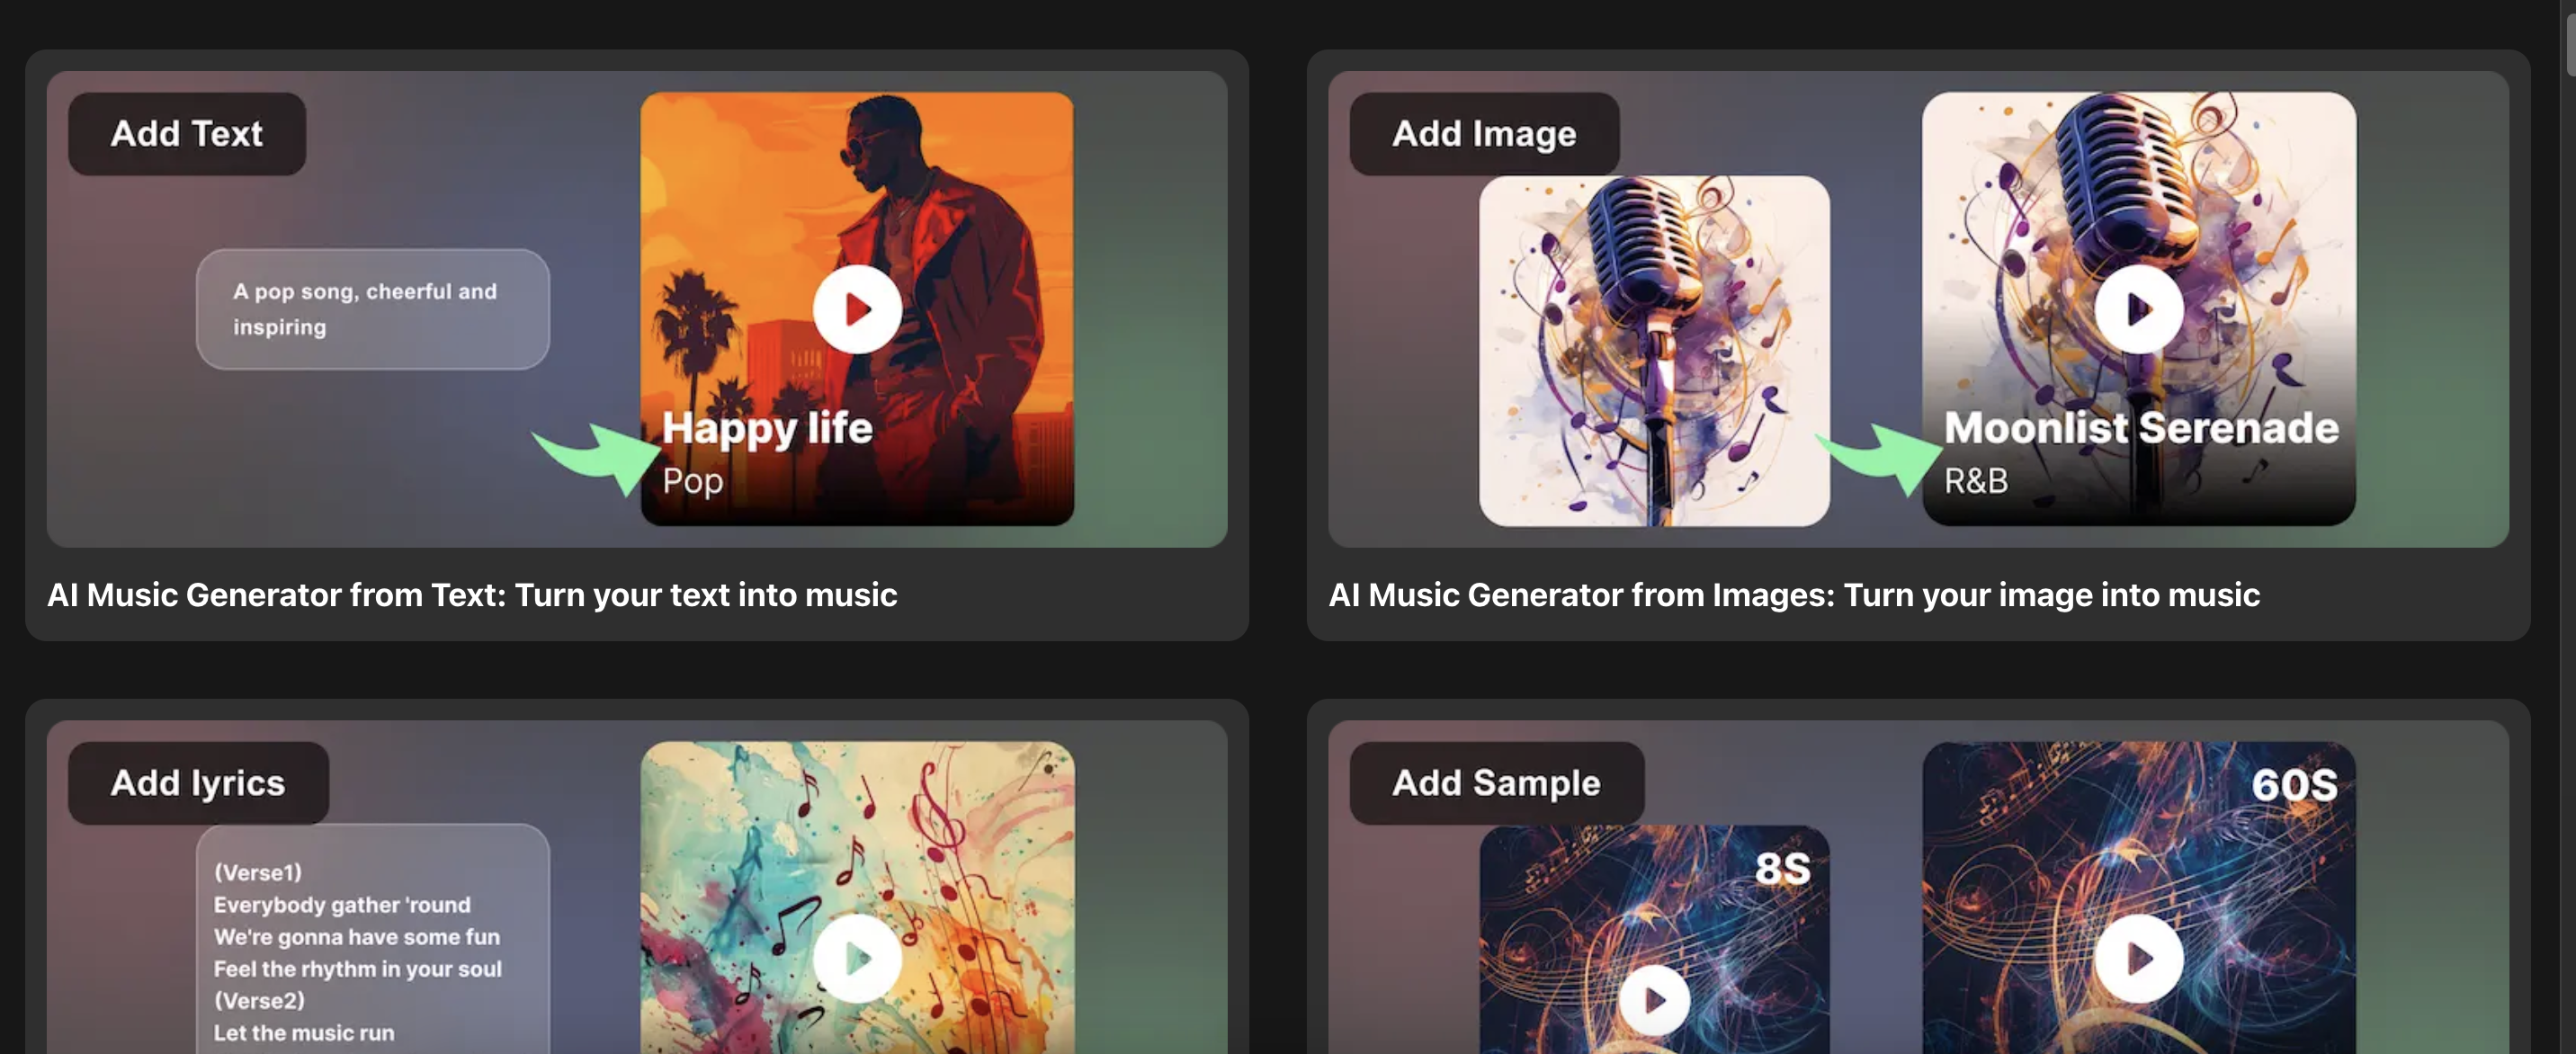Play the 60S generated track
Screen dimensions: 2576x1054
click(x=2138, y=958)
